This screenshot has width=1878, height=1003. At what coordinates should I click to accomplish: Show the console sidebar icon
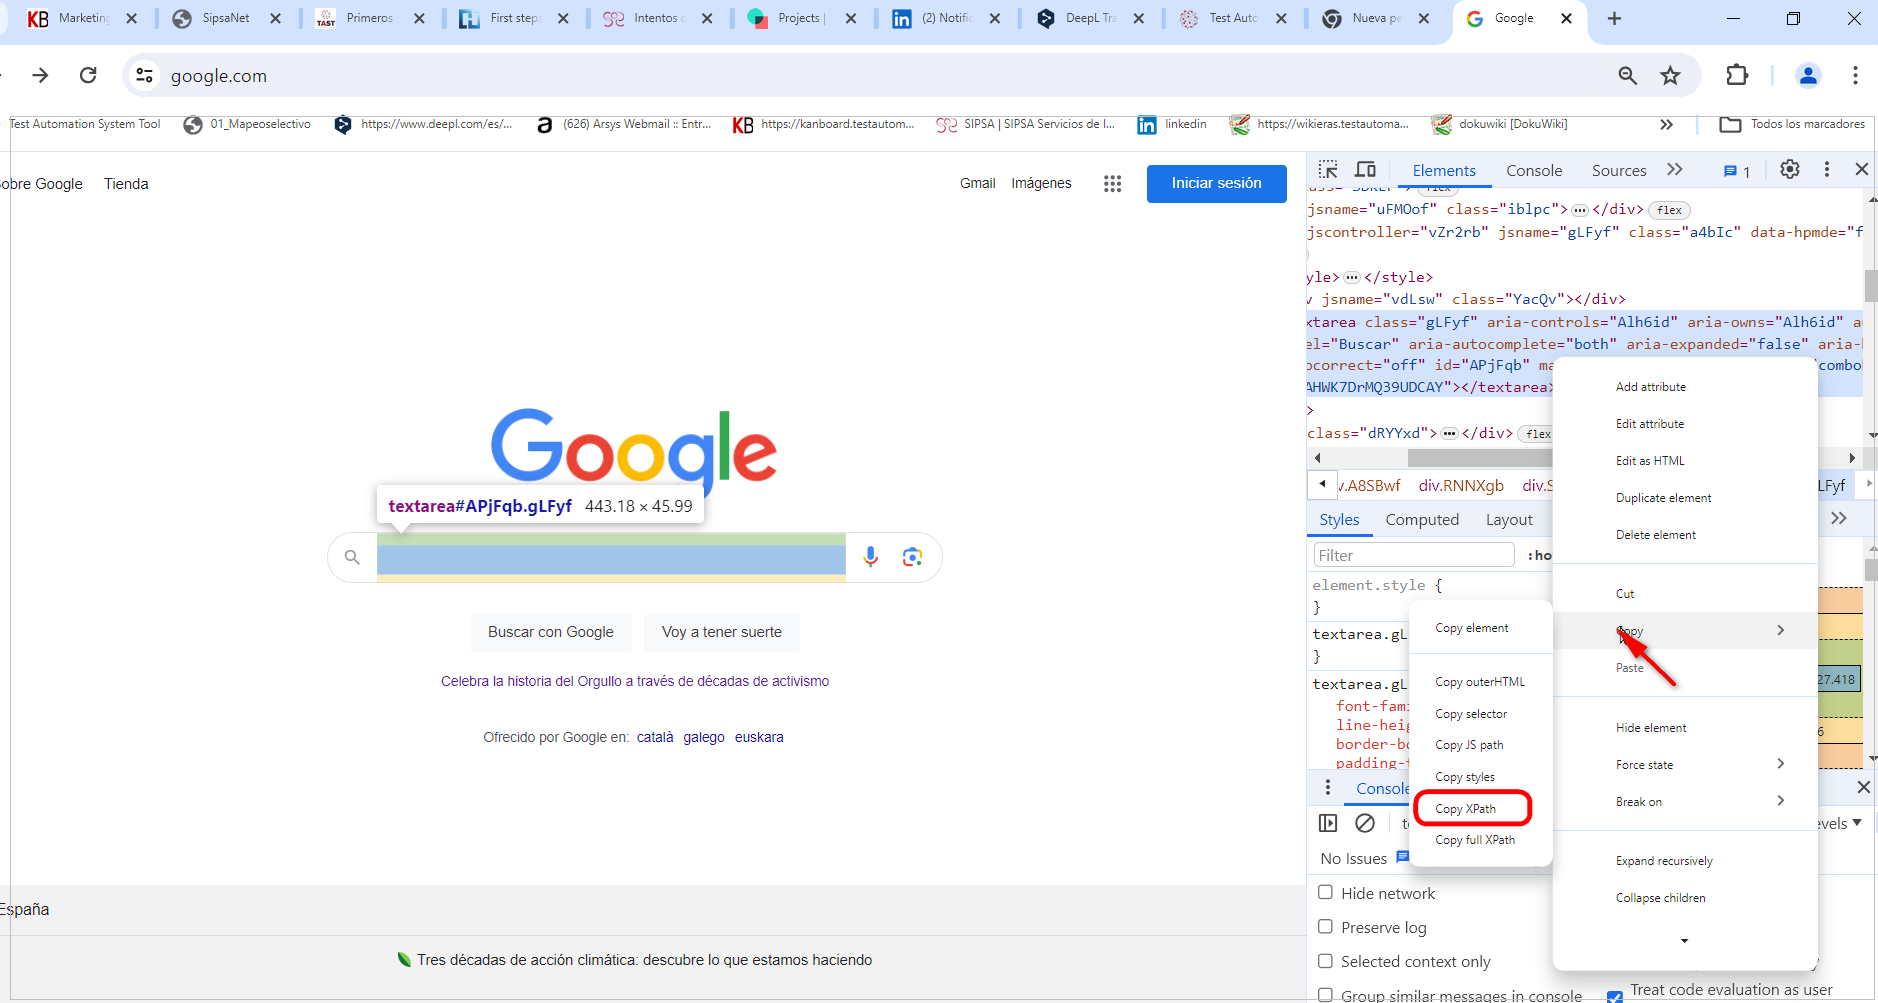(x=1328, y=823)
